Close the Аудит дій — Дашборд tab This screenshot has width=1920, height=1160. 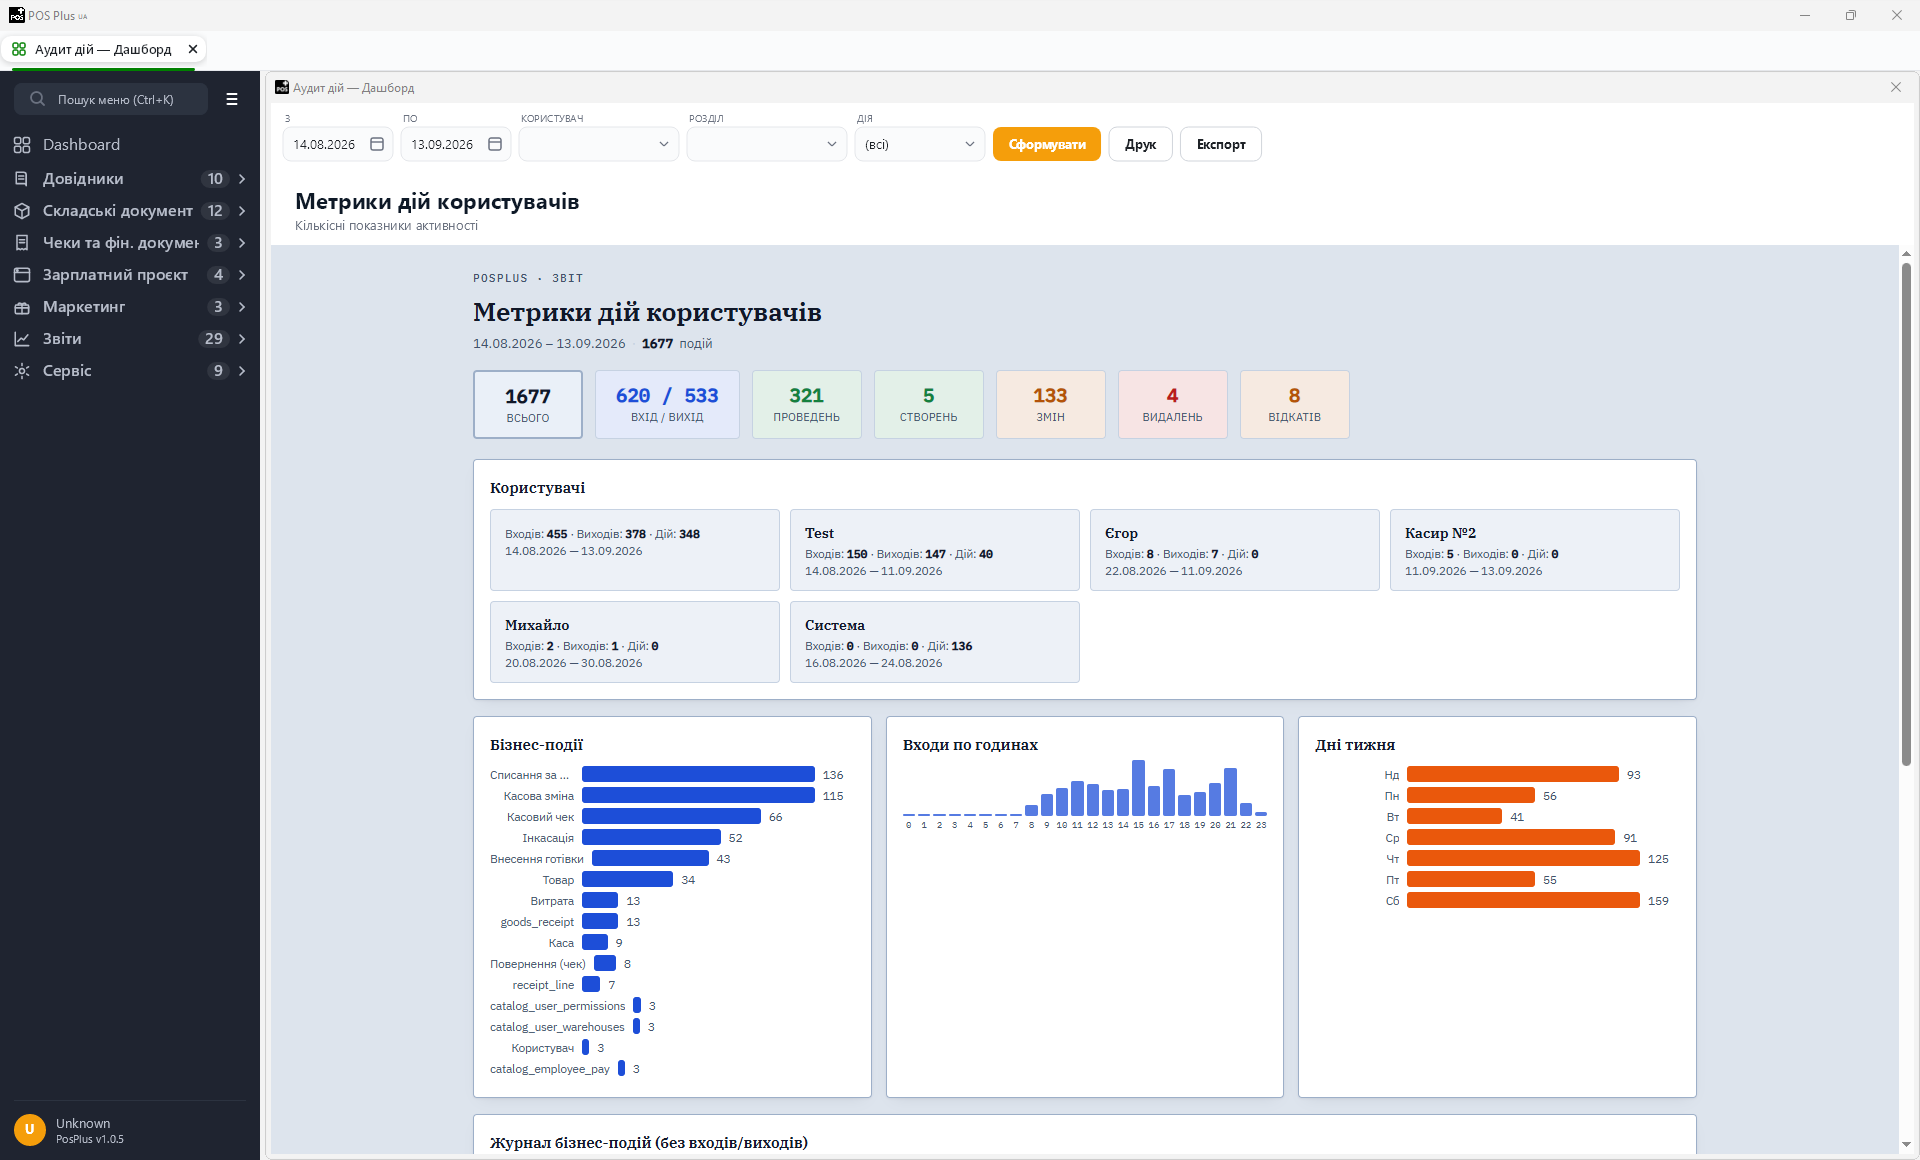[193, 49]
